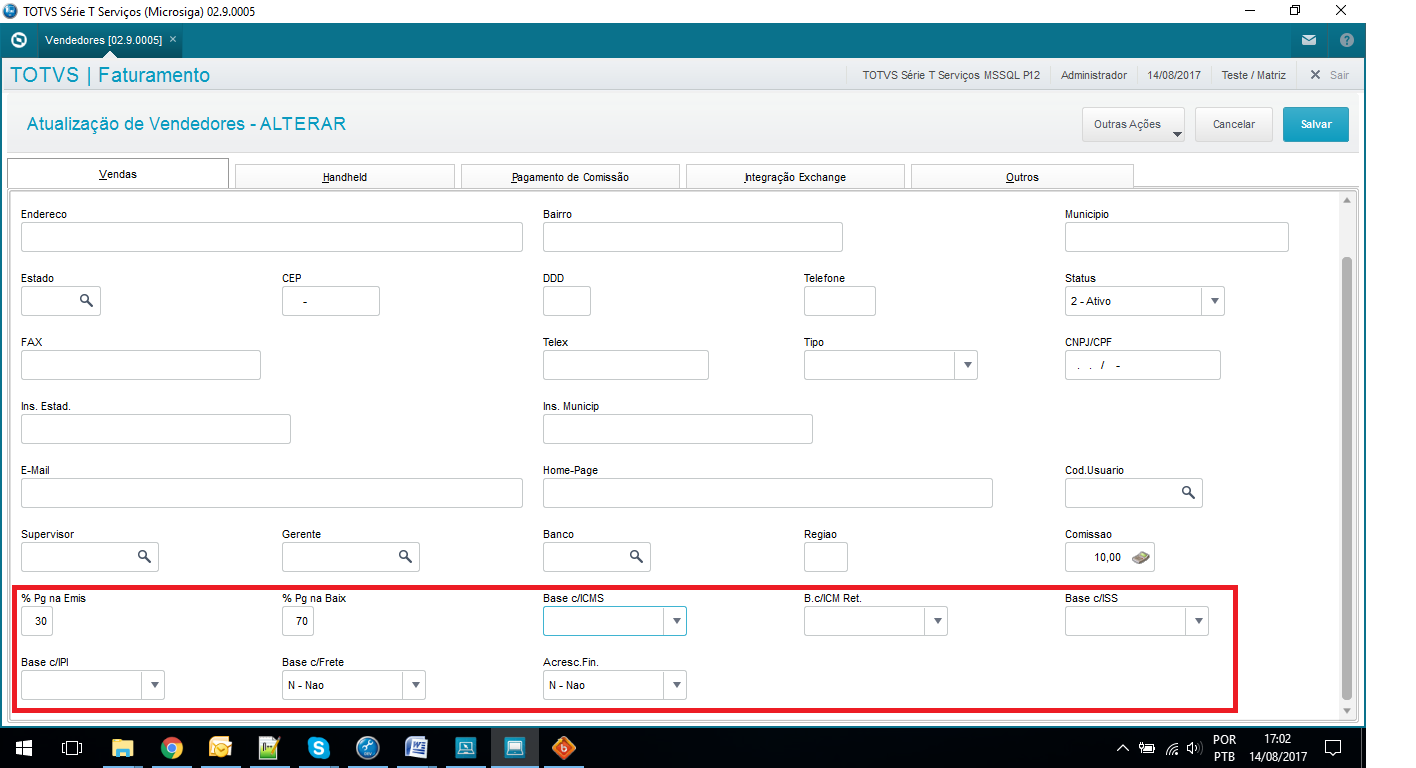Open the Pagamento de Comissão tab

tap(570, 177)
